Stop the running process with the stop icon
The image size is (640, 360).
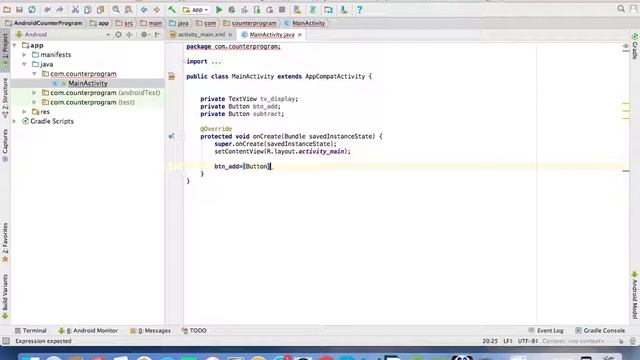click(282, 9)
